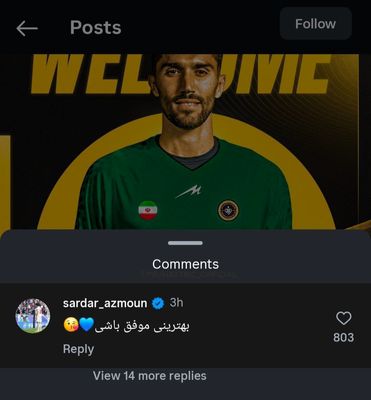The width and height of the screenshot is (371, 400).
Task: Click the blue heart emoji in the comment
Action: (x=87, y=325)
